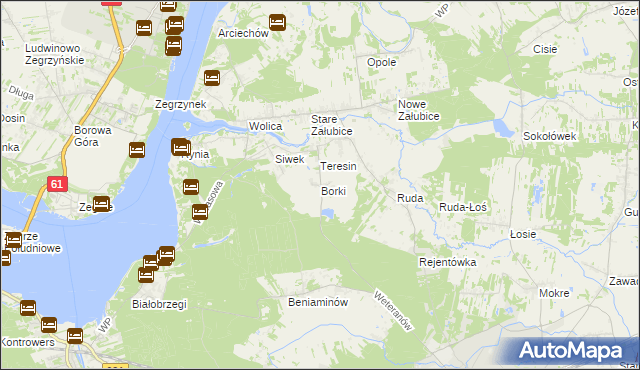Viewport: 640px width, 370px height.
Task: Click the Cisie place name
Action: point(545,49)
